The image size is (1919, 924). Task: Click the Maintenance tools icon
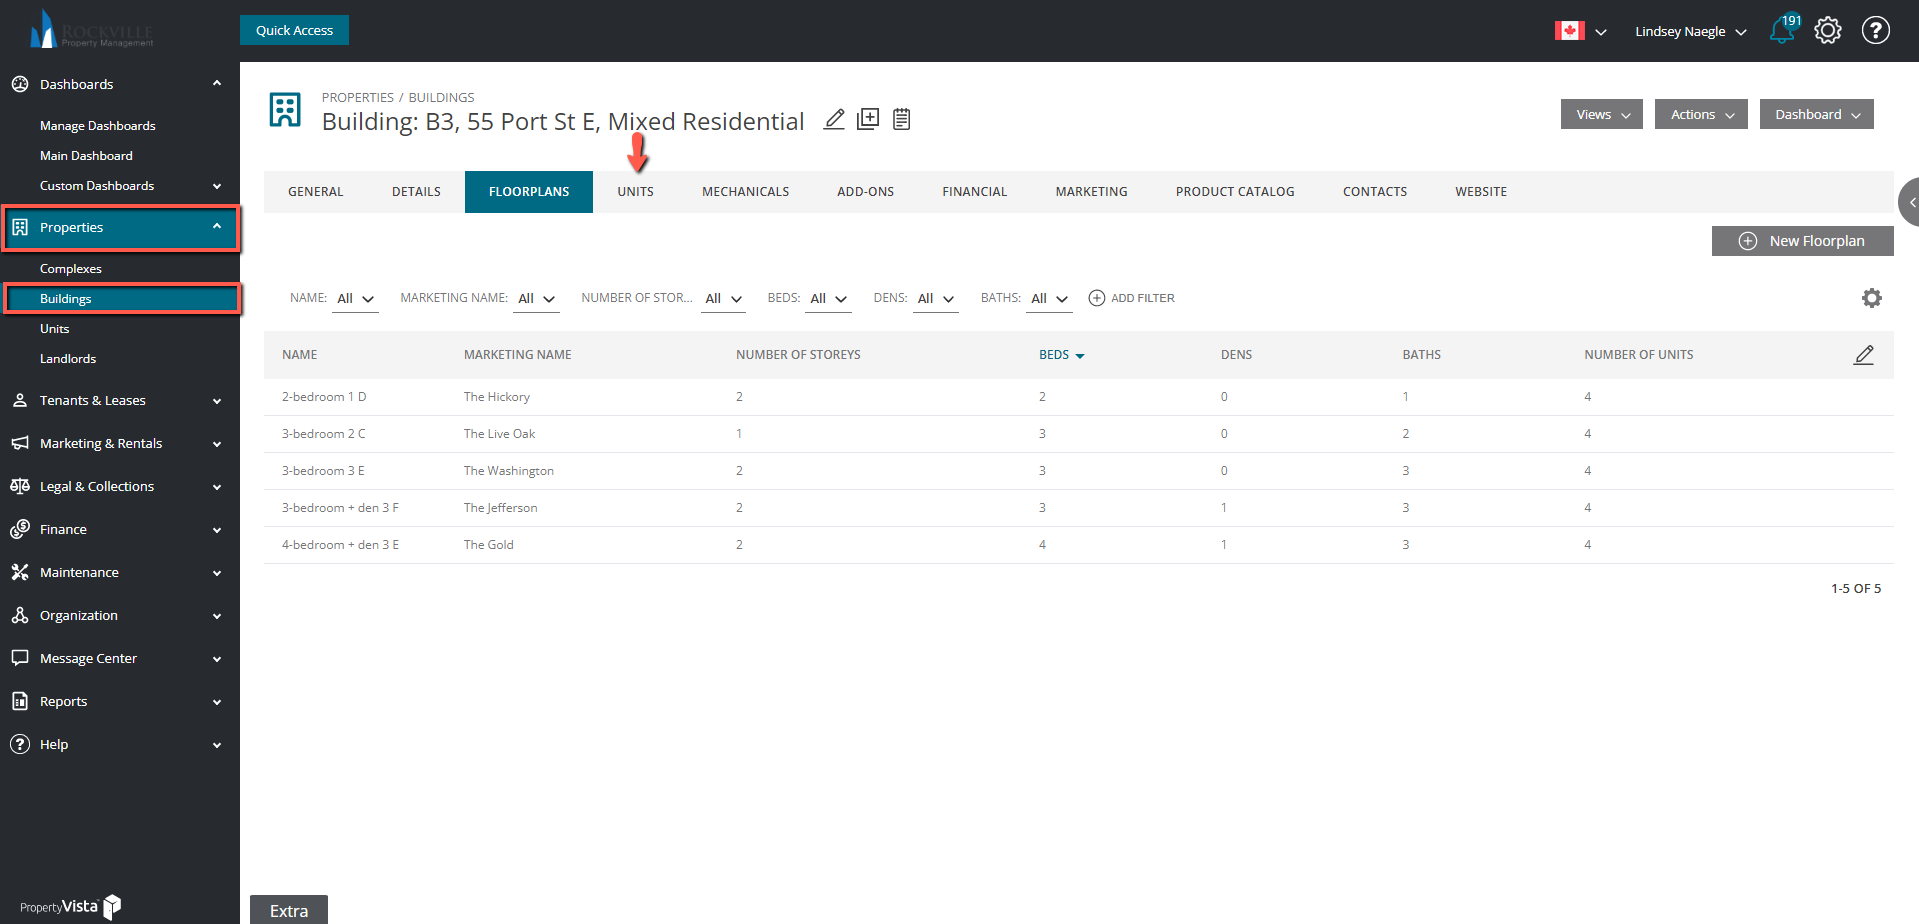click(x=20, y=572)
